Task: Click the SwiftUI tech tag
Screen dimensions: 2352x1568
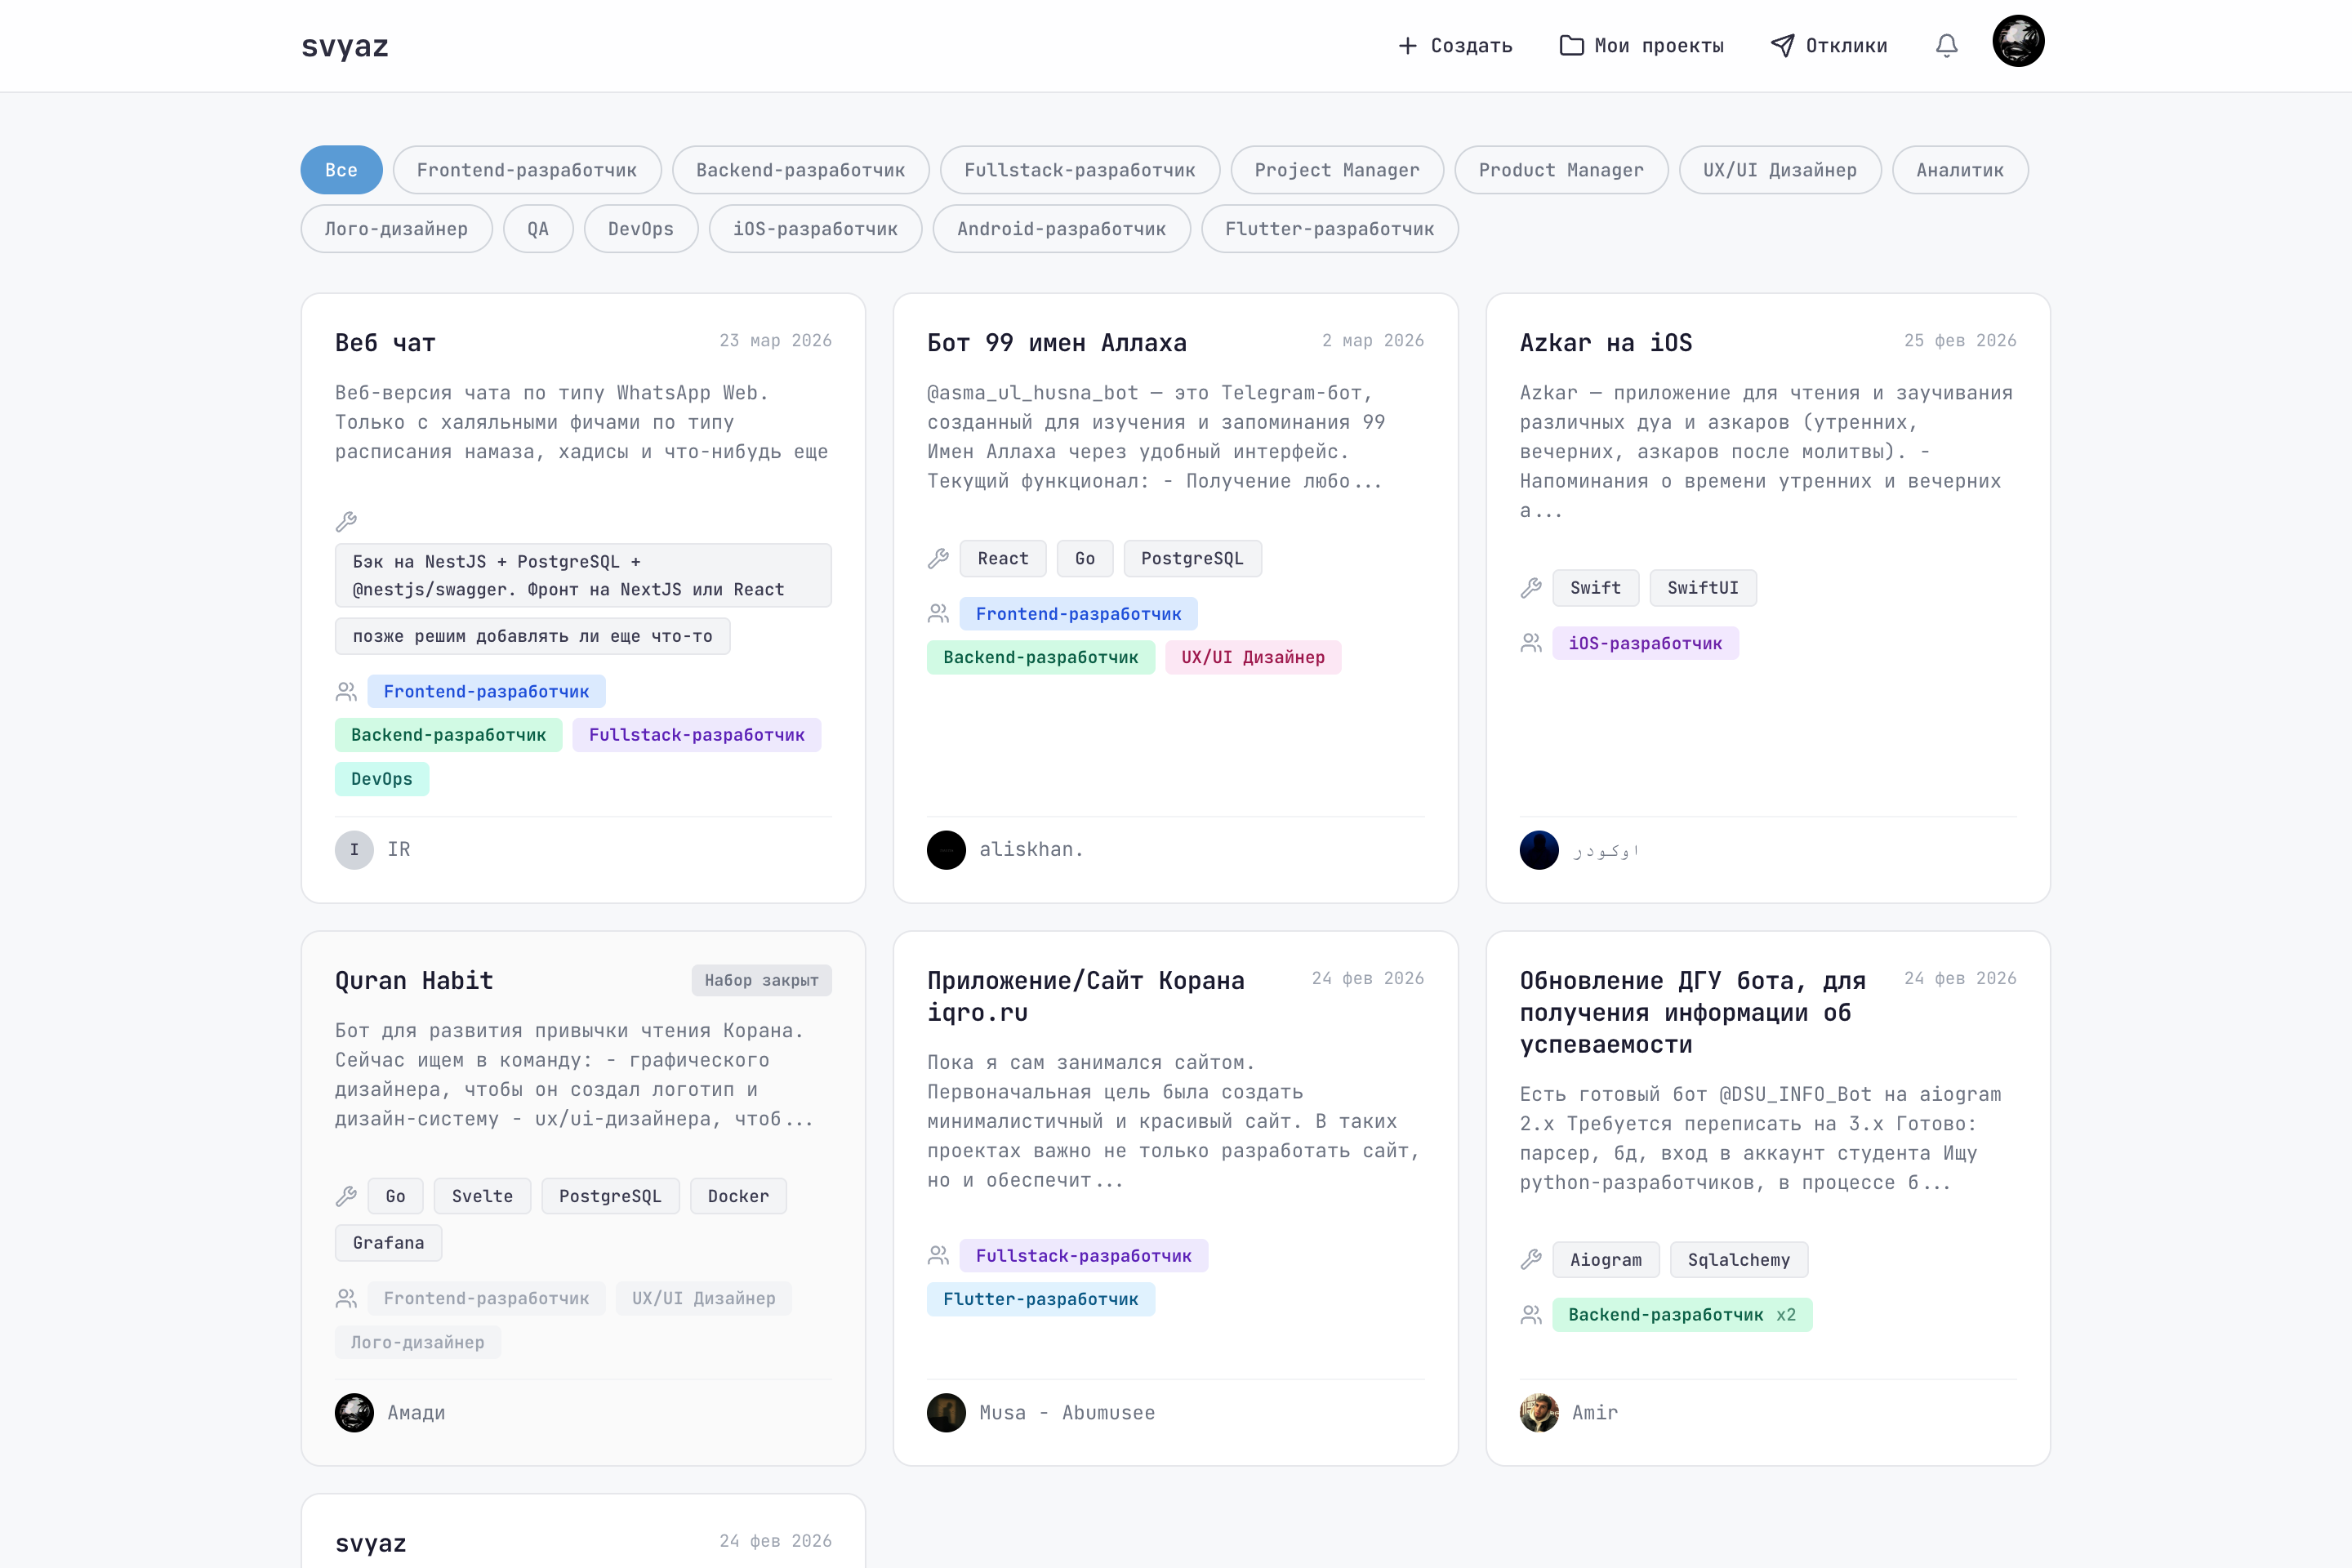Action: click(1703, 588)
